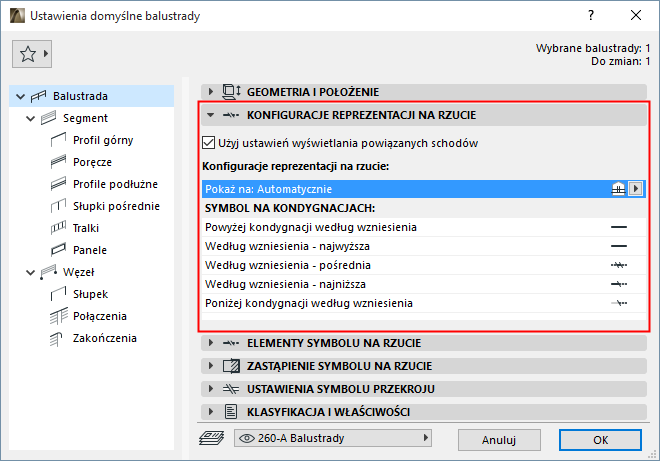660x461 pixels.
Task: Toggle eye visibility on 260-A Balustrady layer
Action: 247,438
